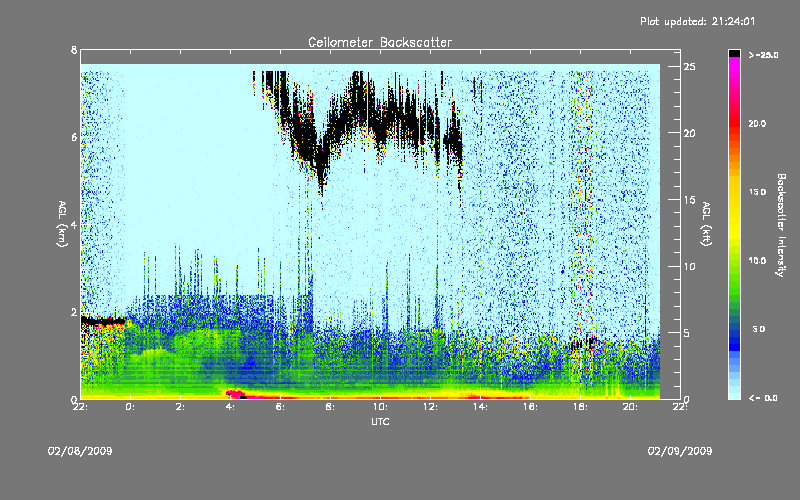Click the start date 02/08/2009

click(x=80, y=451)
